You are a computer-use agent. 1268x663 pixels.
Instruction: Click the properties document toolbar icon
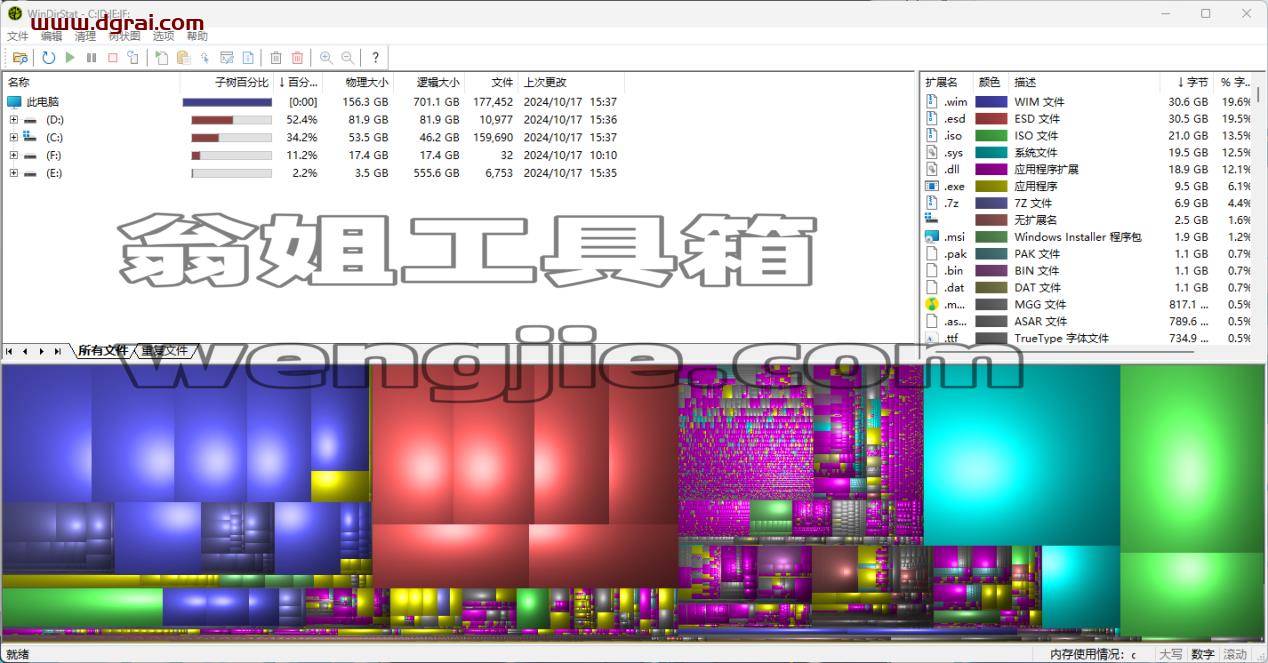(x=248, y=58)
